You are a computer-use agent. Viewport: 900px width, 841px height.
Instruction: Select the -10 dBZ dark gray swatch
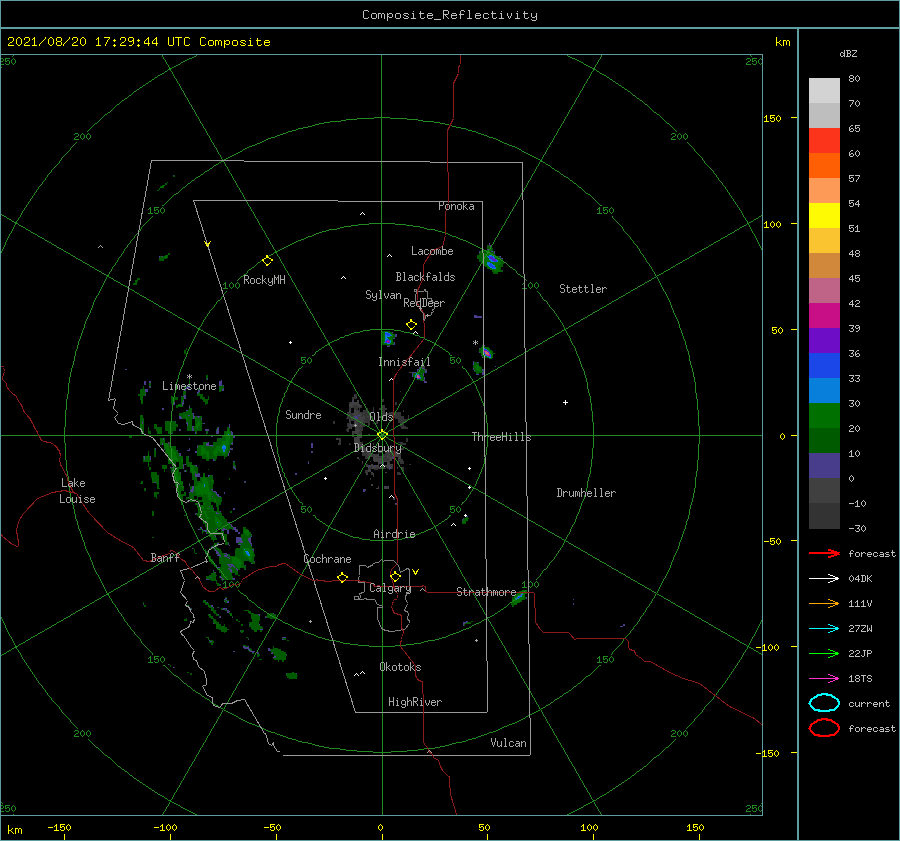[824, 516]
